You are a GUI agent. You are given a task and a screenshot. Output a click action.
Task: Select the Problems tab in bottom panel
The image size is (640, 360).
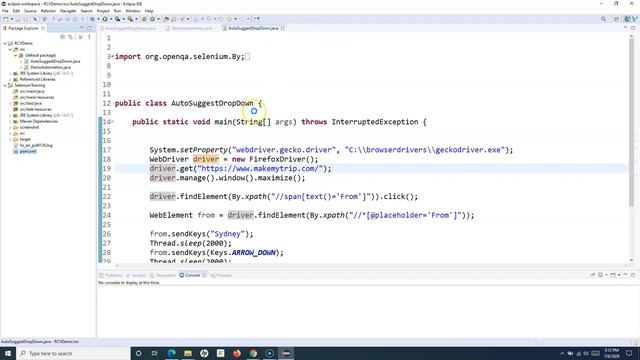tap(111, 276)
